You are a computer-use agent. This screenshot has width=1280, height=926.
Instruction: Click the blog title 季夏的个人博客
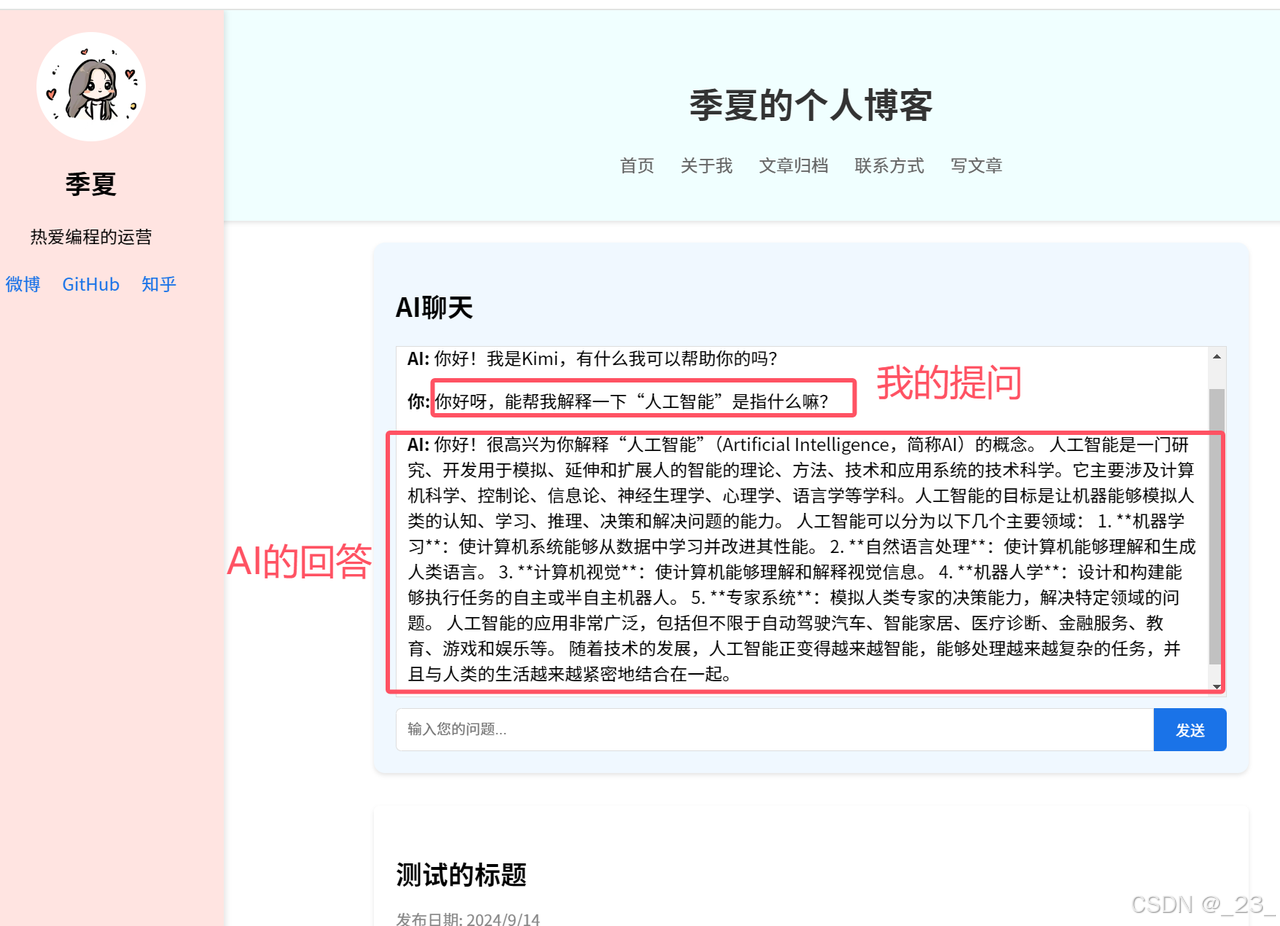pyautogui.click(x=810, y=104)
